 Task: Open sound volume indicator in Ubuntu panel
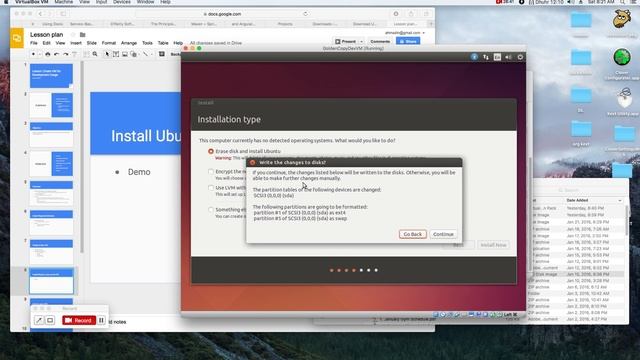508,57
